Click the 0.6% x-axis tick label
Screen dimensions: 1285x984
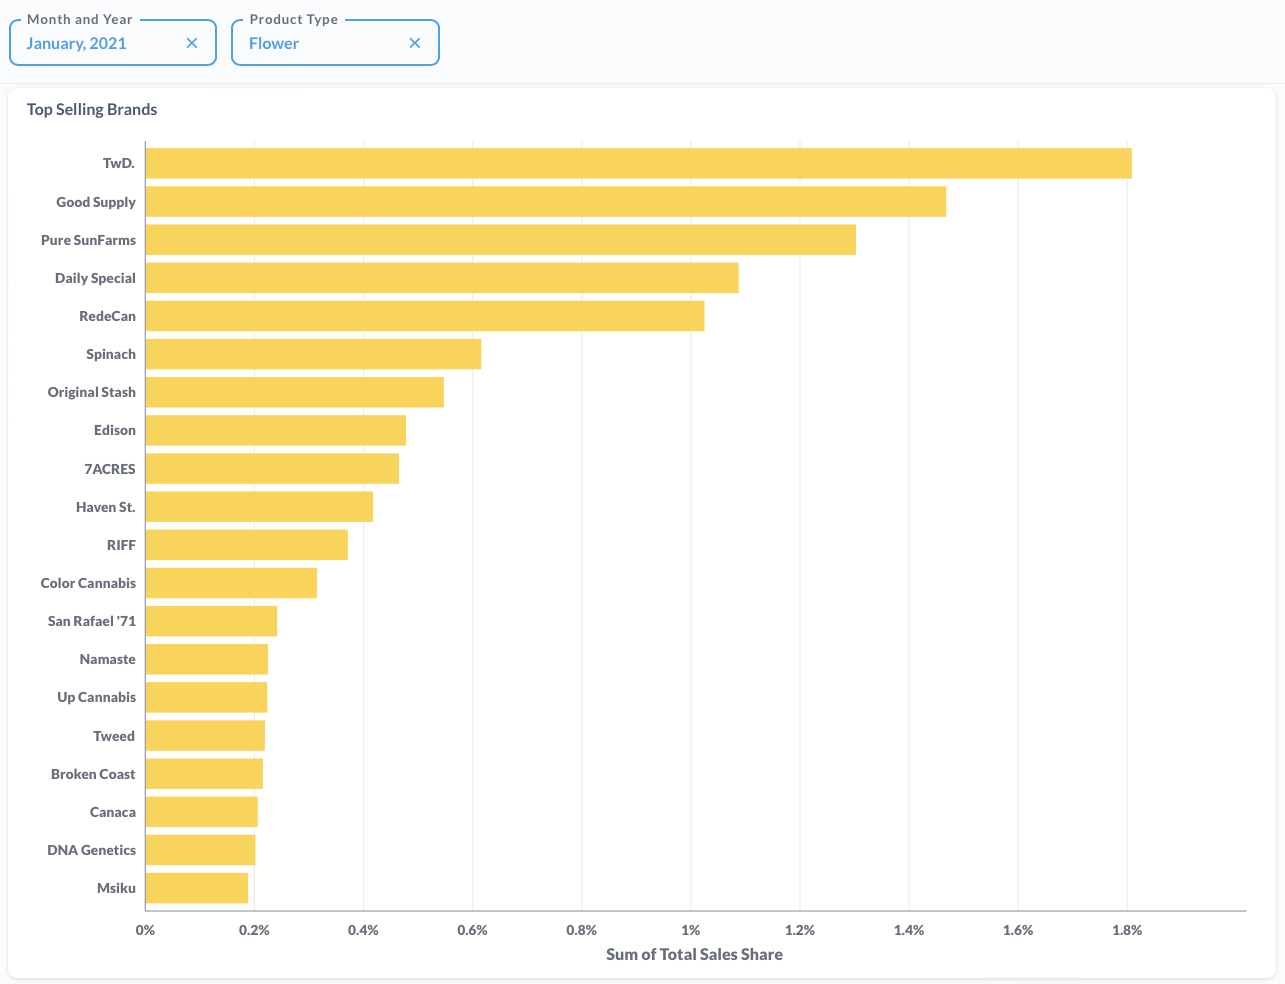[x=472, y=930]
